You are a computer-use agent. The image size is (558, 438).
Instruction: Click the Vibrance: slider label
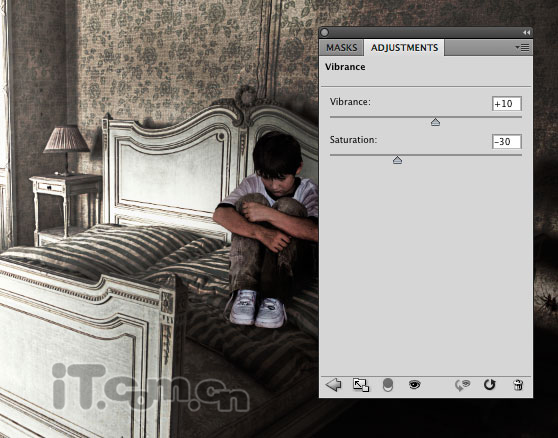[350, 102]
